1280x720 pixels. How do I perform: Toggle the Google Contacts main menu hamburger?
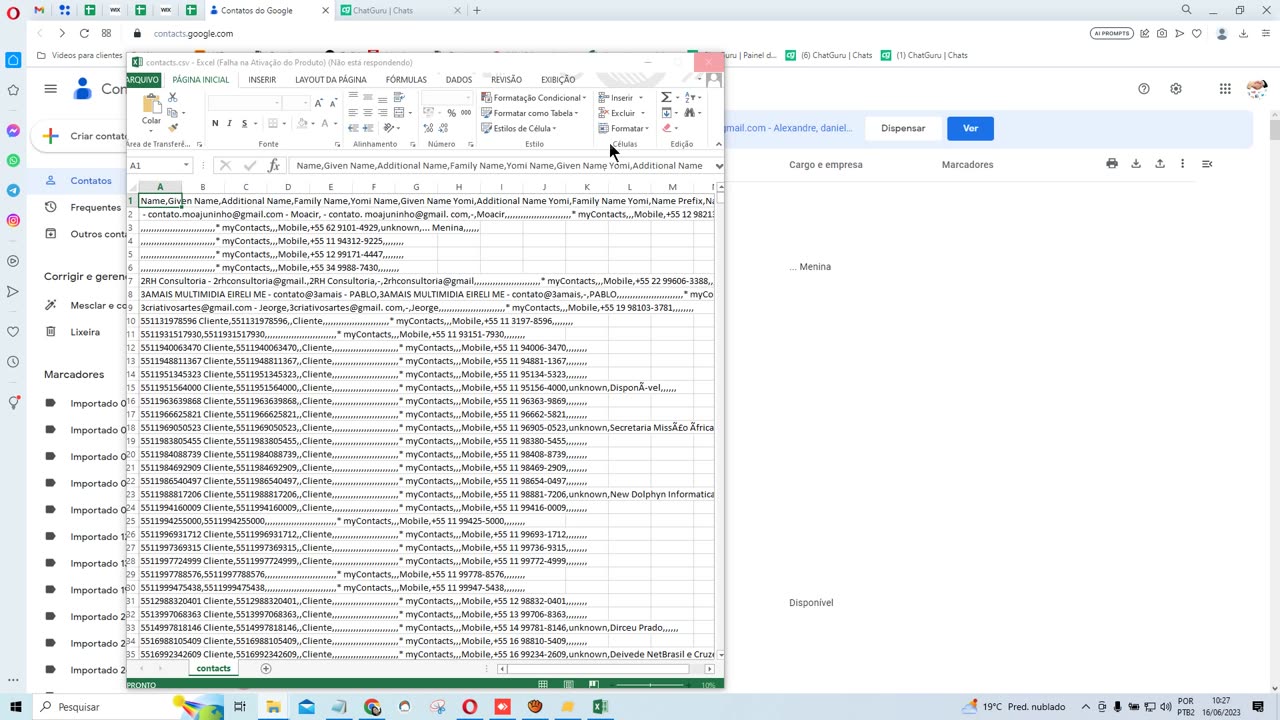point(50,89)
